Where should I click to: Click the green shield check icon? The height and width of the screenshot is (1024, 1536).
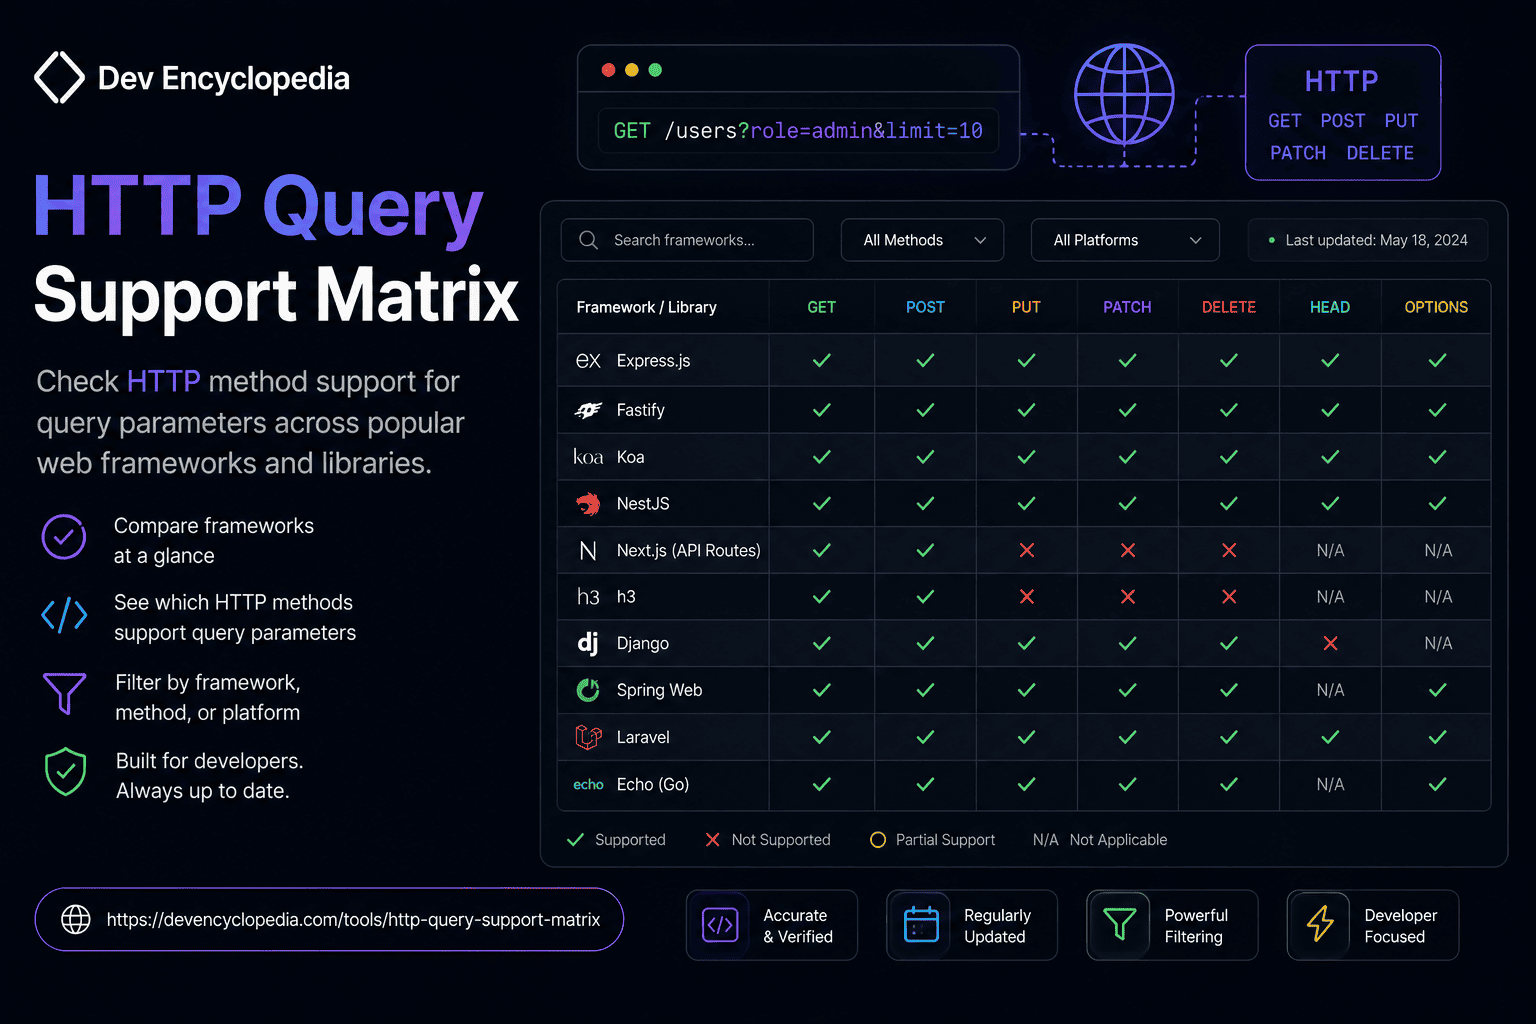click(66, 772)
